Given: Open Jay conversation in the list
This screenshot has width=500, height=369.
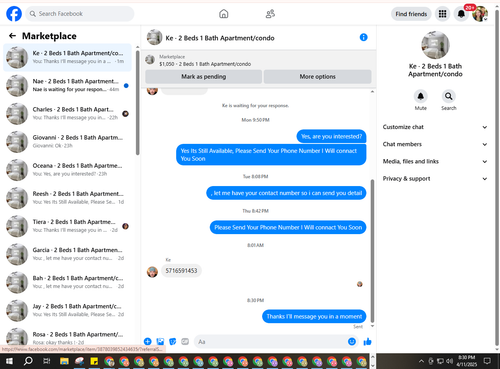Looking at the screenshot, I should (68, 310).
